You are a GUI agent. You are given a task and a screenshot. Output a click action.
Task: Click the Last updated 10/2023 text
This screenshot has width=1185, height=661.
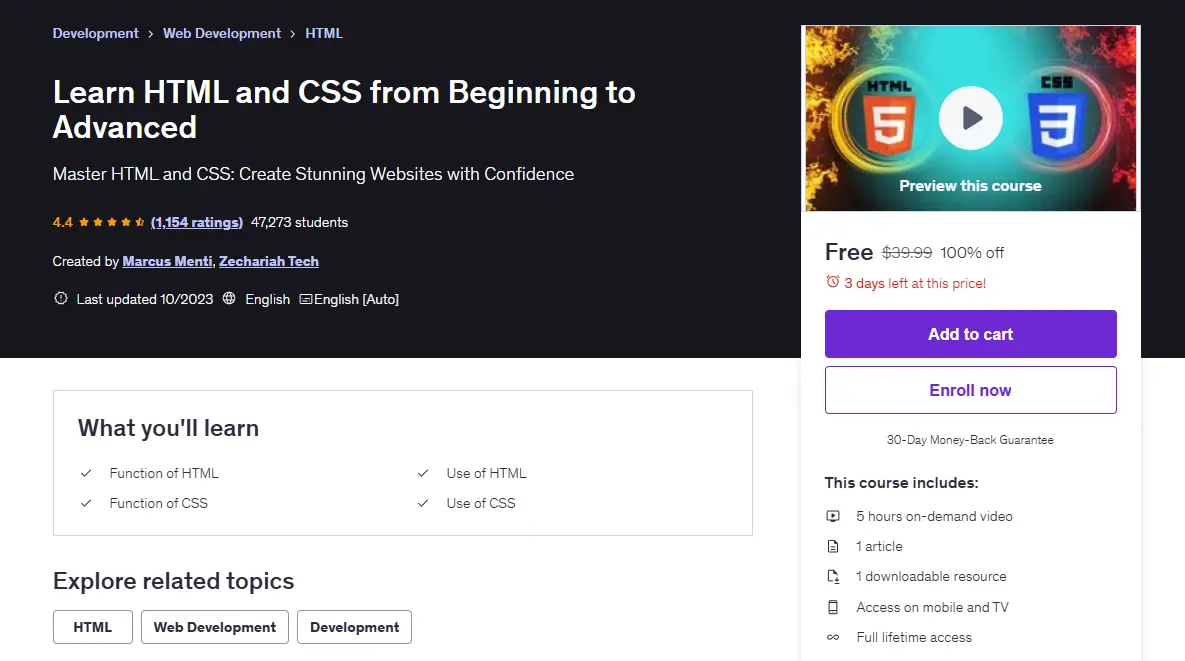(144, 299)
